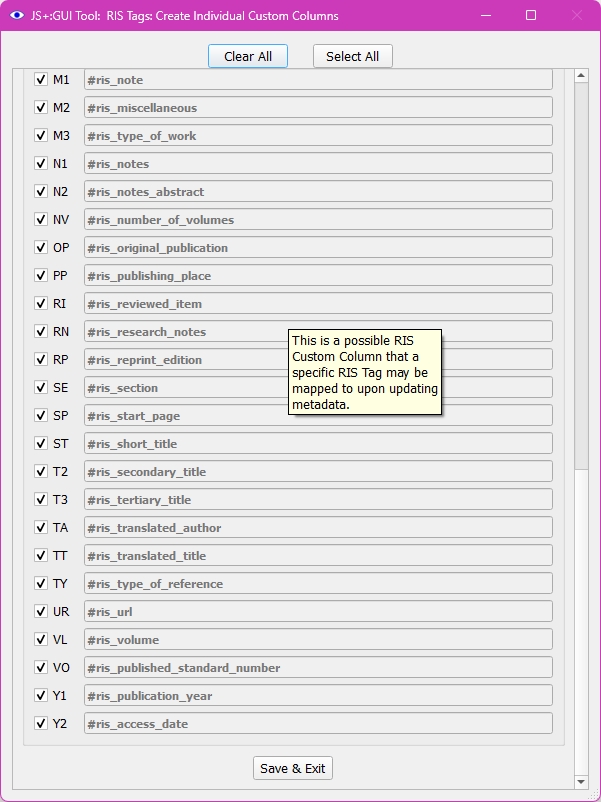The height and width of the screenshot is (802, 601).
Task: Select the #ris_url field
Action: (x=318, y=611)
